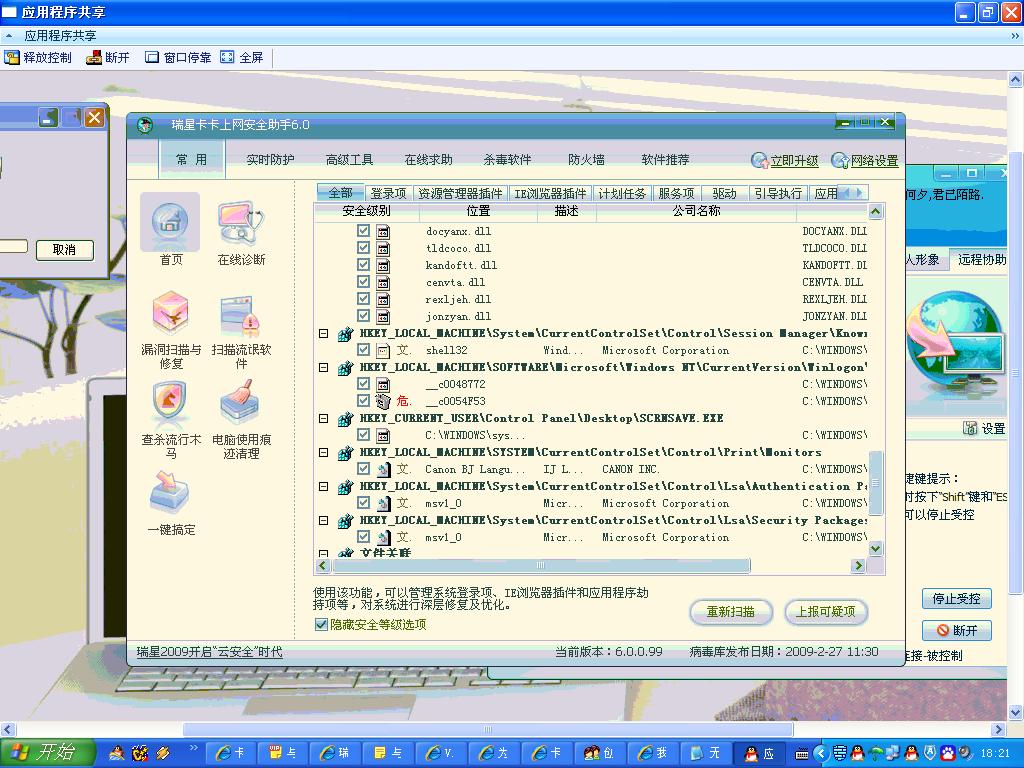Viewport: 1024px width, 768px height.
Task: Click the 网络设置 gear icon
Action: point(840,160)
